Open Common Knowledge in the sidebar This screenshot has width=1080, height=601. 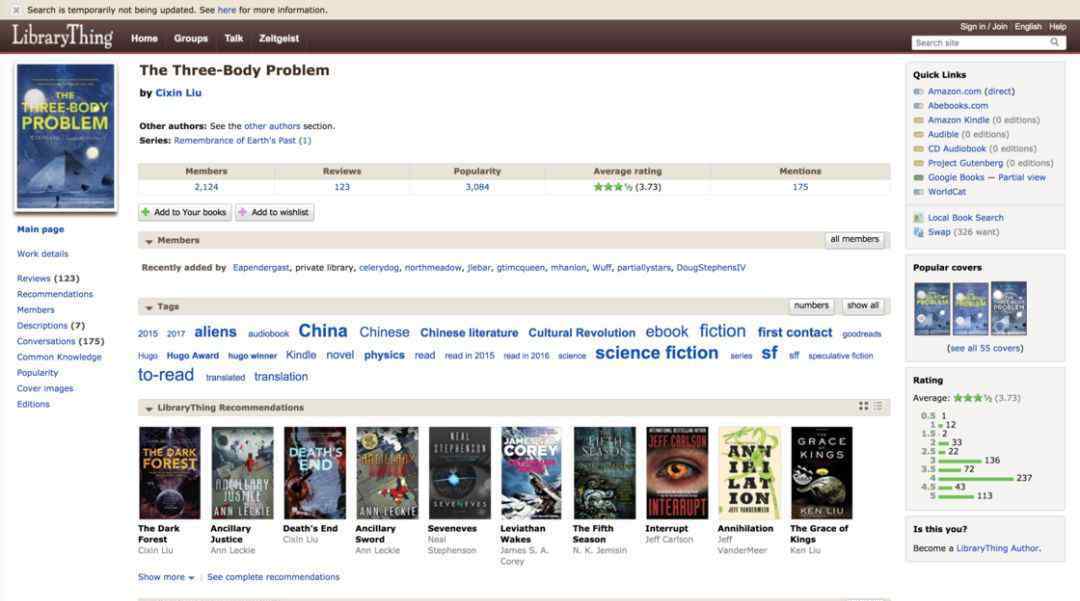coord(59,357)
